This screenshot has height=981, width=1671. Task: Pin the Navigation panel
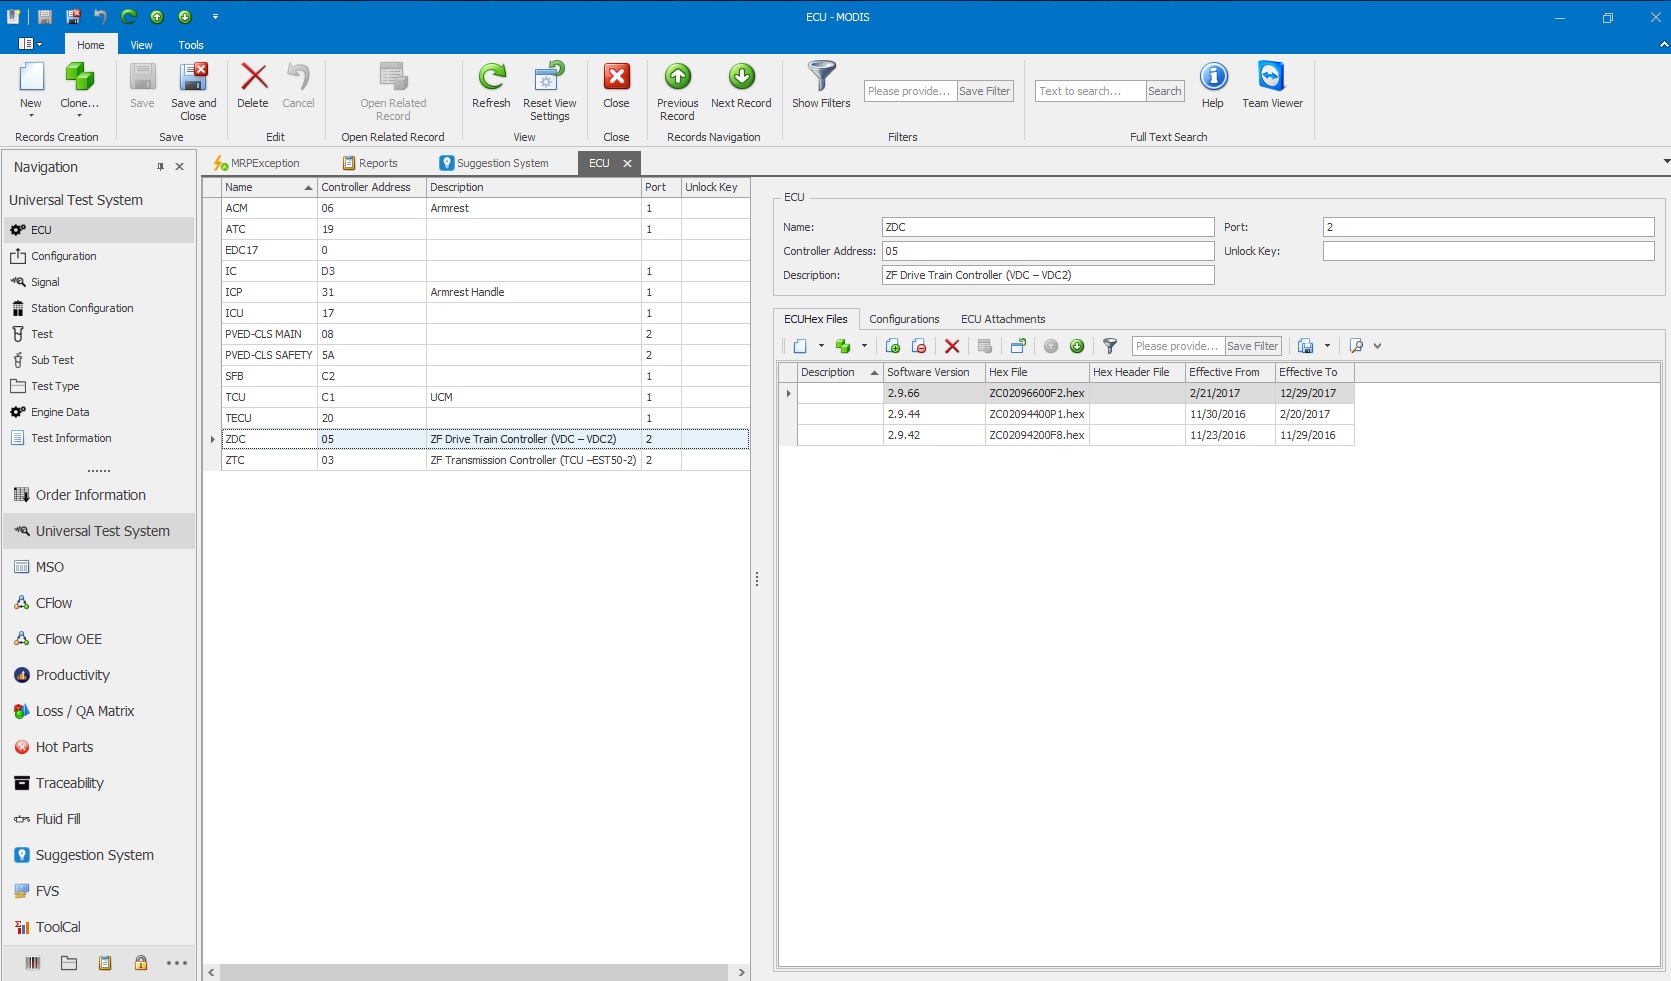(x=160, y=167)
